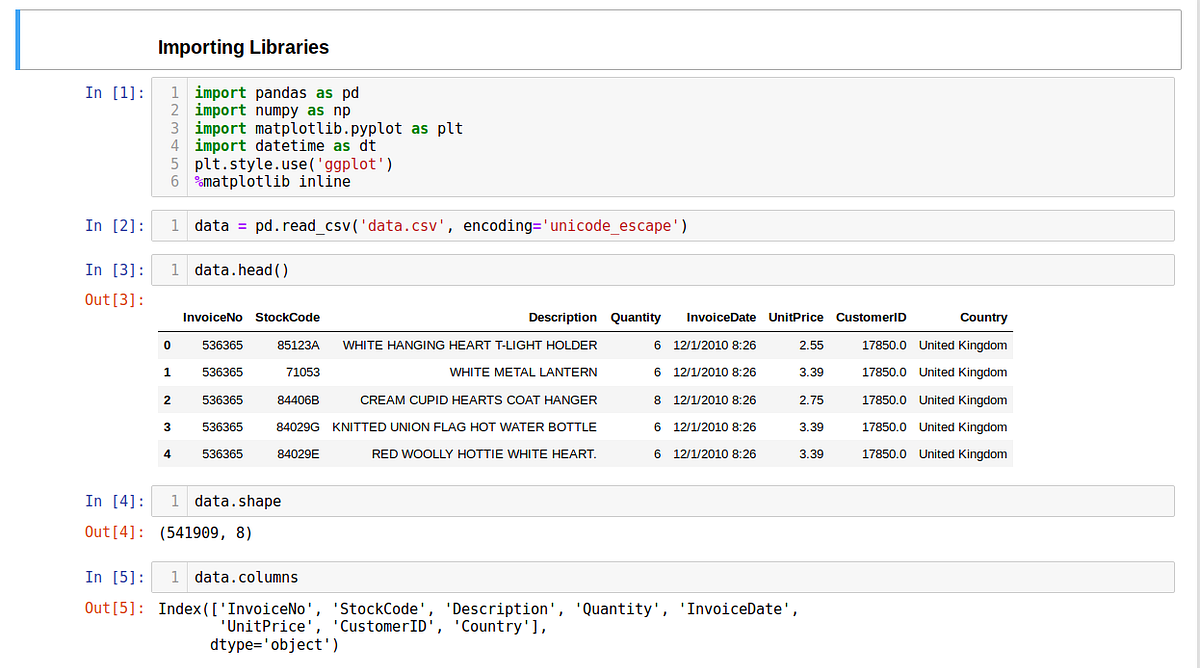Select the Description column header
1200x668 pixels.
point(562,317)
